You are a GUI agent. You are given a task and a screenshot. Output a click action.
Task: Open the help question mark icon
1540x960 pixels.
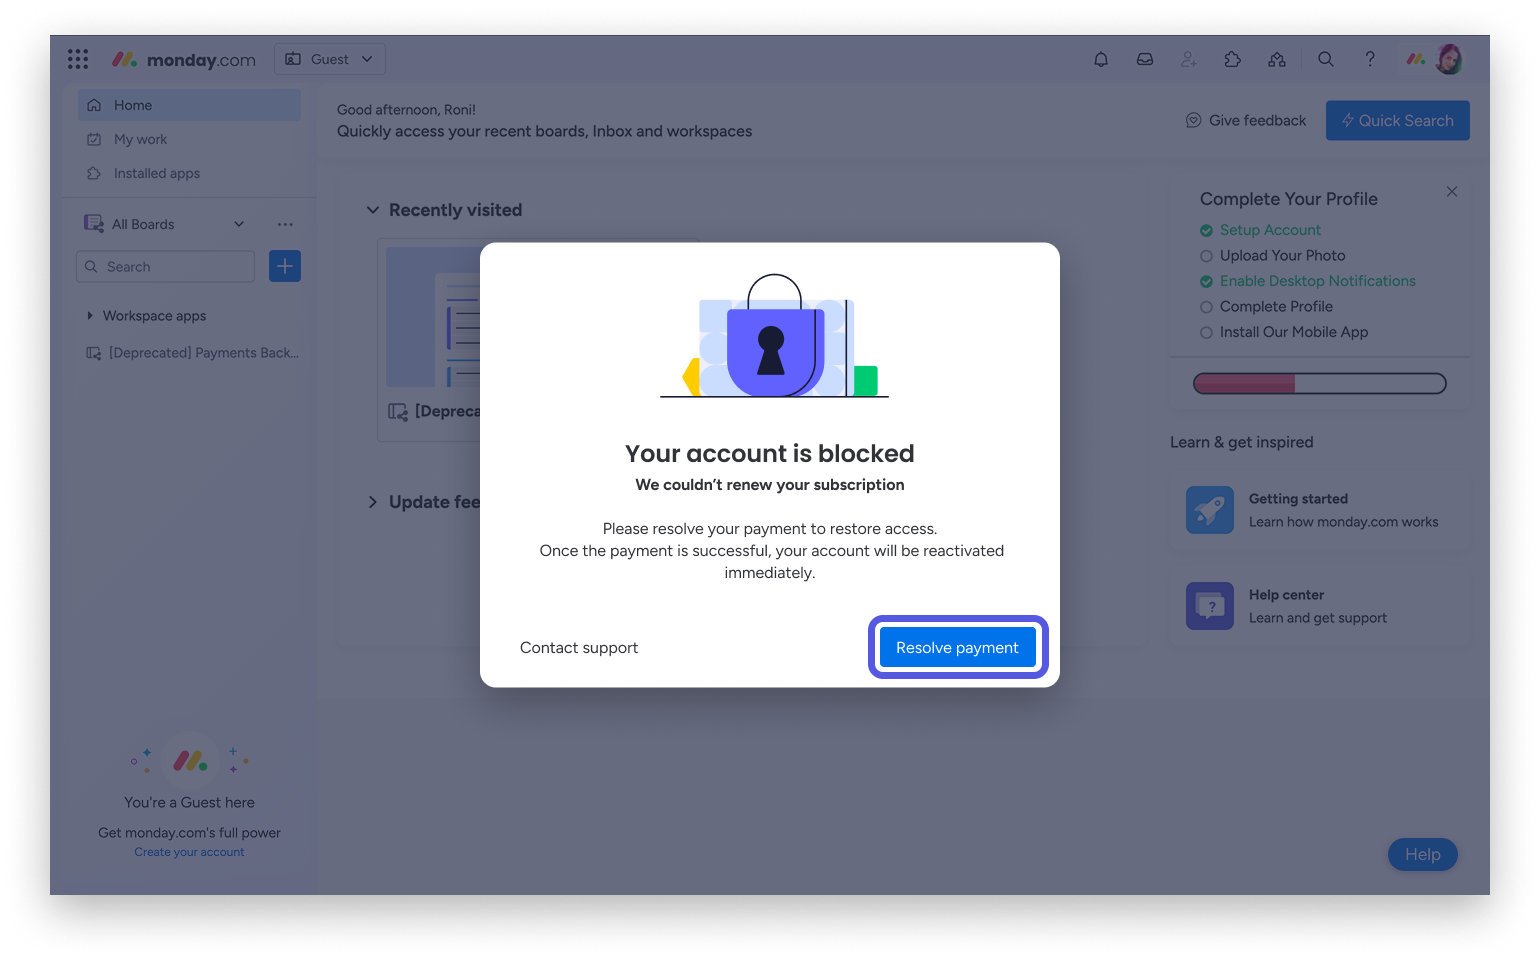[1370, 59]
